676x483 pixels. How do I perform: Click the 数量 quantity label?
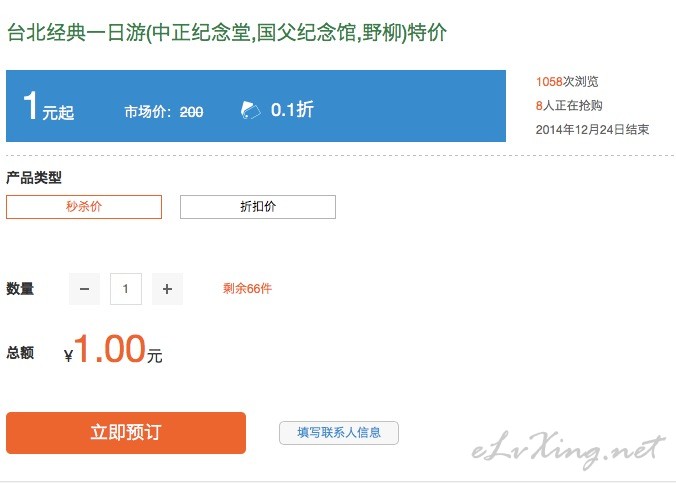(20, 289)
